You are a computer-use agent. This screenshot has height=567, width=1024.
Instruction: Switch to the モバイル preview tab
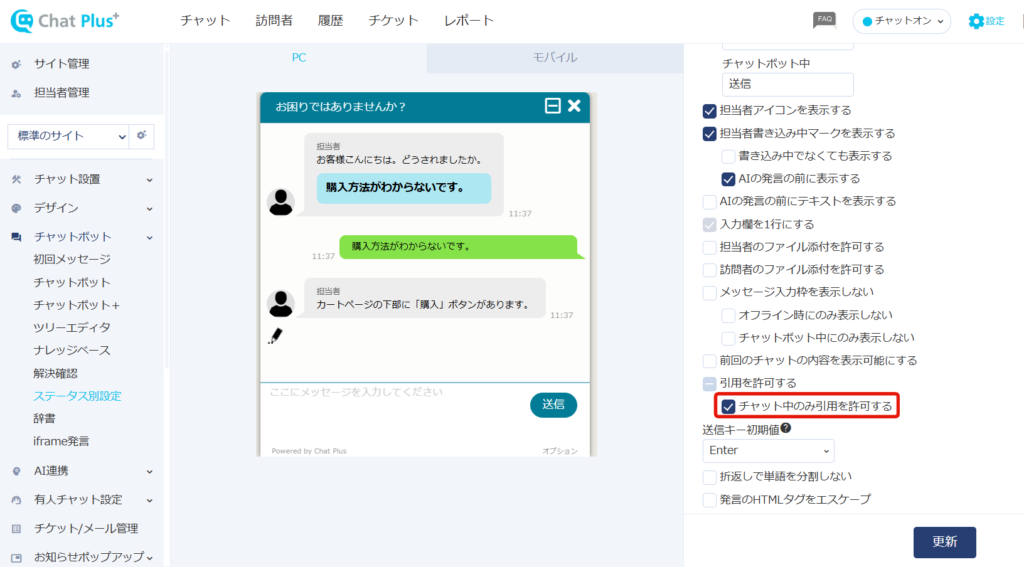(554, 58)
